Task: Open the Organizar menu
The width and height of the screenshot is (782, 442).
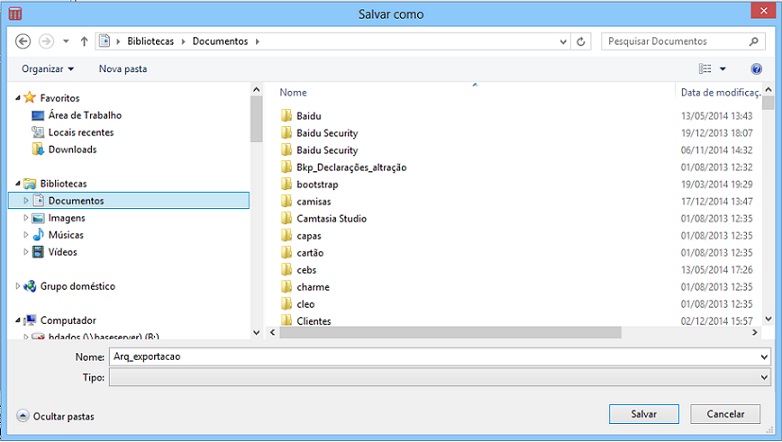Action: [x=48, y=69]
